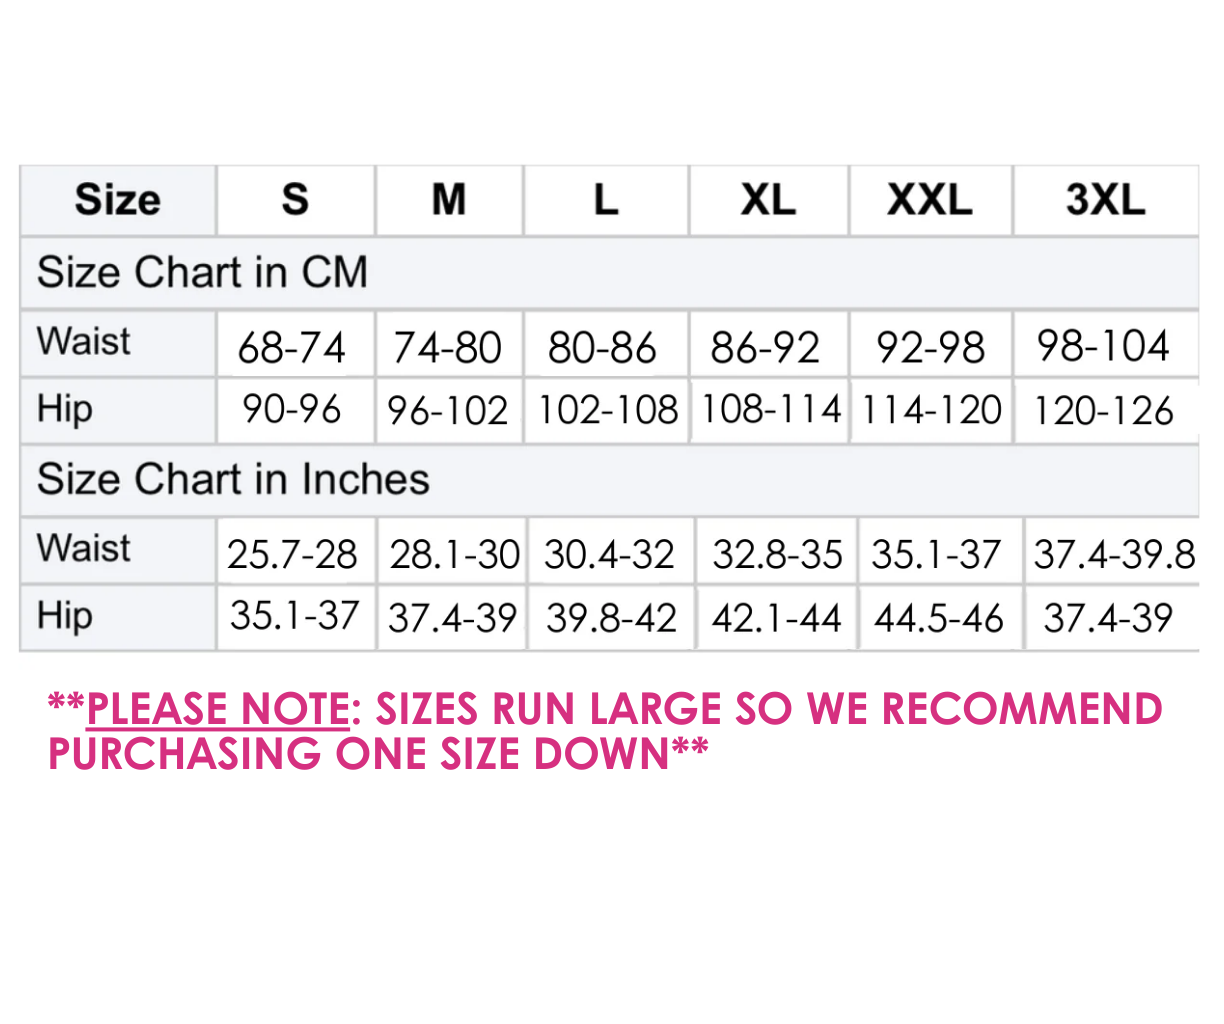Select the 68-74 waist cell
Viewport: 1224px width, 1024px height.
pyautogui.click(x=291, y=348)
